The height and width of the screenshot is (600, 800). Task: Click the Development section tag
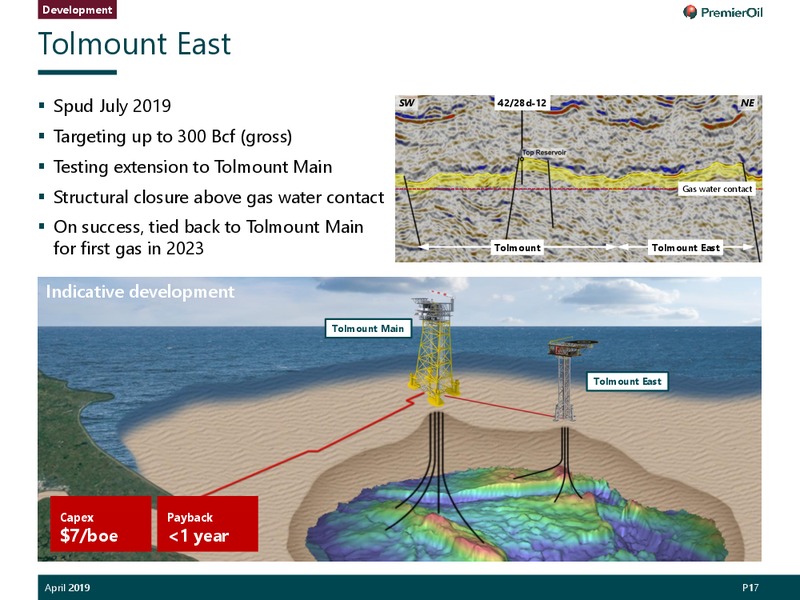click(77, 9)
